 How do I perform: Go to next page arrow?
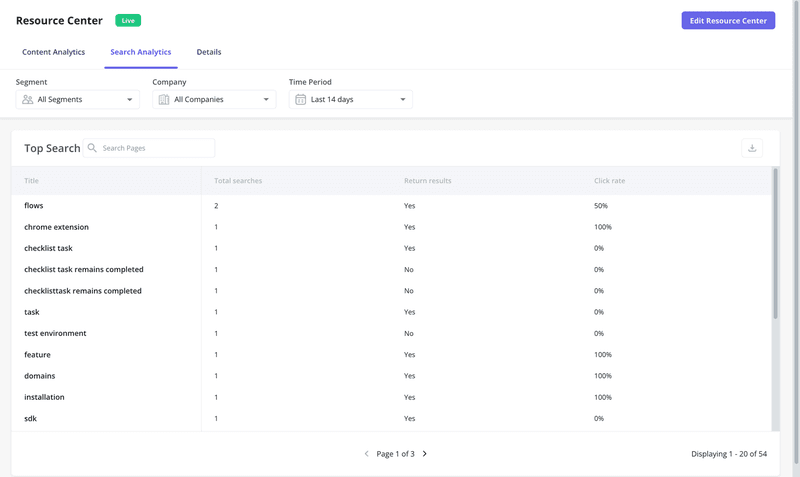tap(425, 454)
